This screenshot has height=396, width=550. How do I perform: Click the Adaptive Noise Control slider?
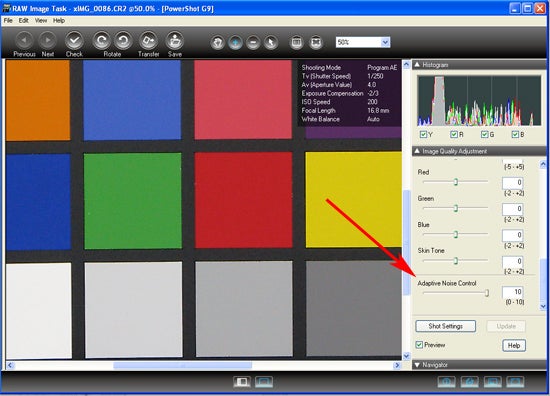(x=456, y=293)
